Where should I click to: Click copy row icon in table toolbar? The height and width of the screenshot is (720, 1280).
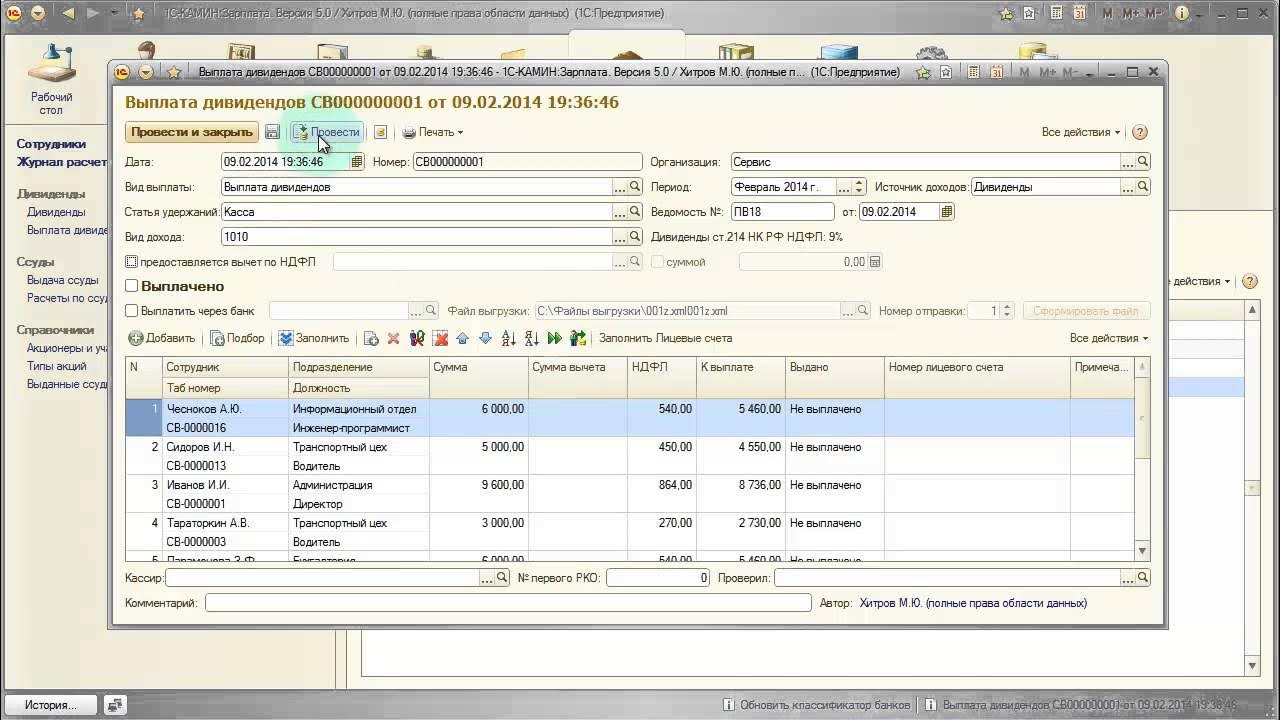coord(370,338)
